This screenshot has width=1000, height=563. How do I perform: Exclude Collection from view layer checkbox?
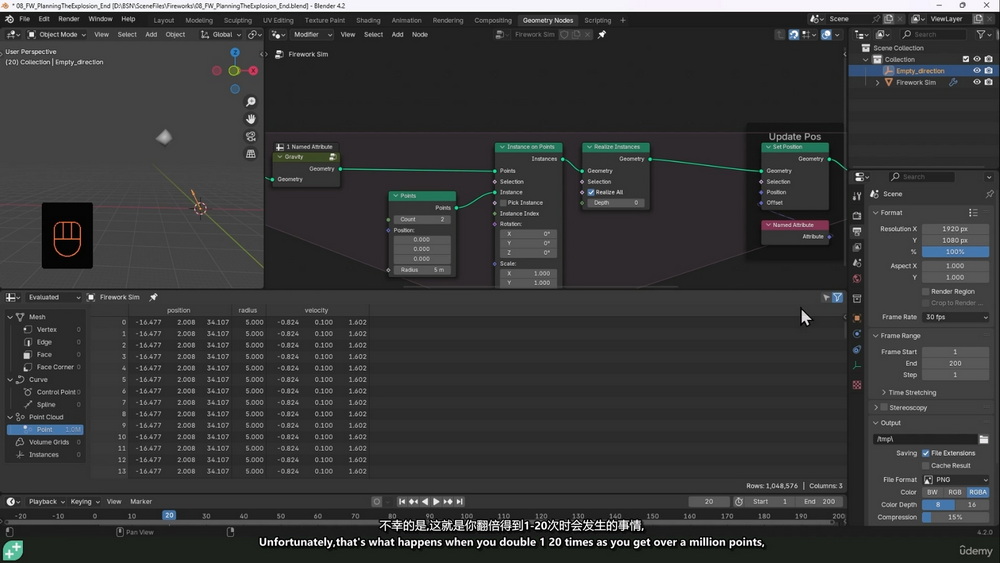pos(966,59)
